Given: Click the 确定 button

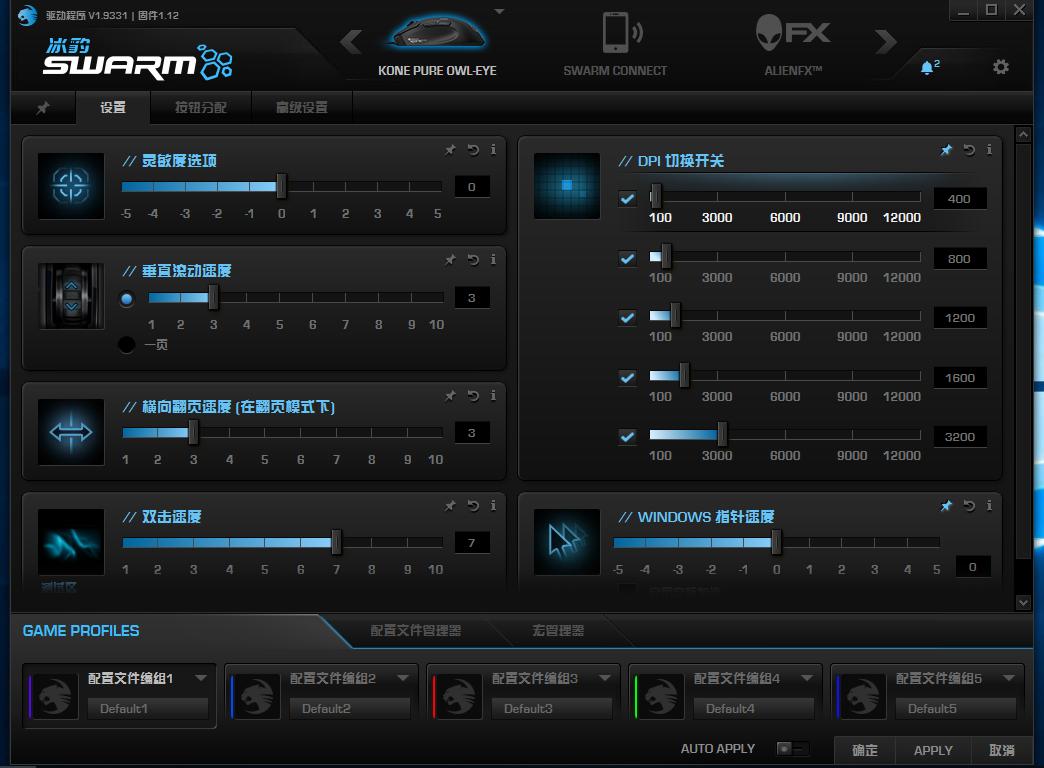Looking at the screenshot, I should click(865, 751).
